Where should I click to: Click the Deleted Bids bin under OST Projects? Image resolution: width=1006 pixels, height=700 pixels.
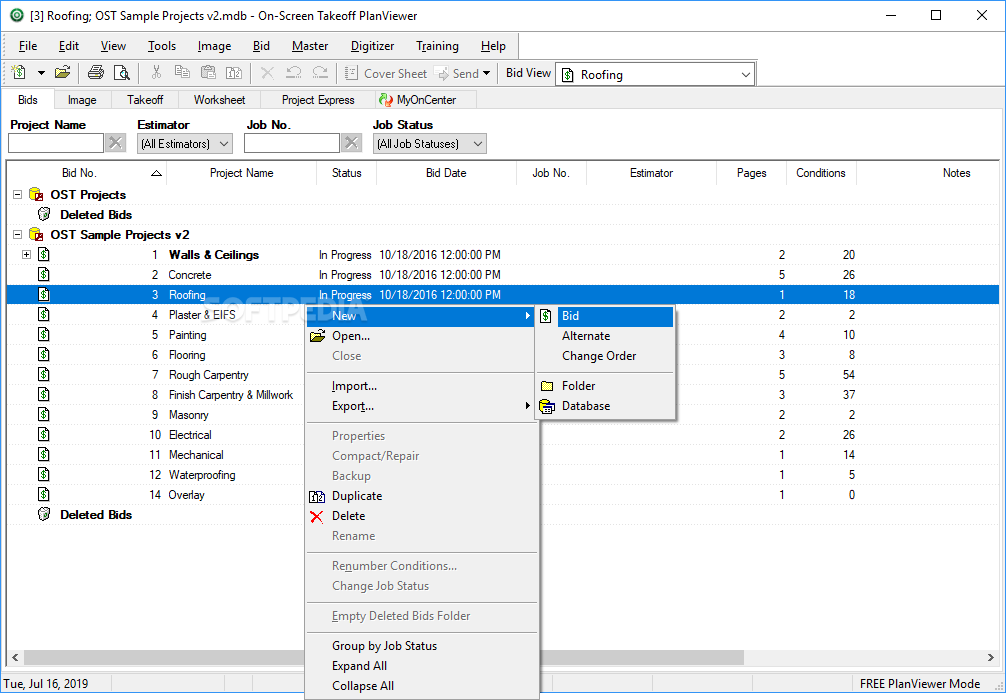pos(44,214)
